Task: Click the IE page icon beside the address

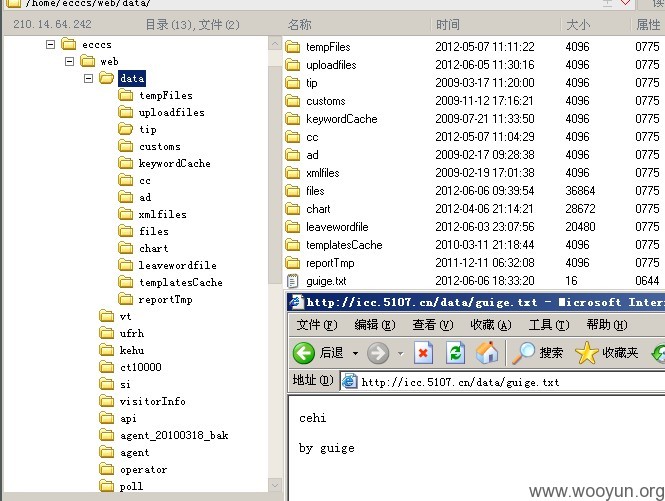Action: click(349, 382)
